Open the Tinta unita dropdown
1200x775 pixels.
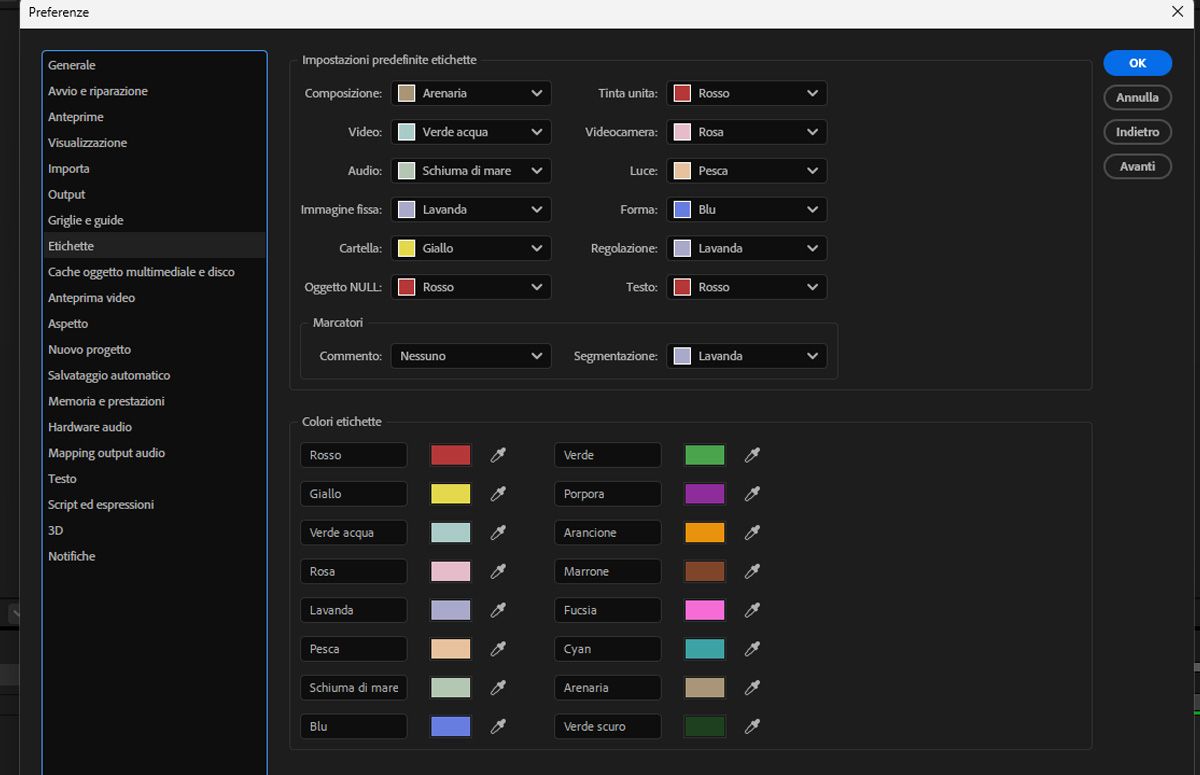click(x=747, y=93)
